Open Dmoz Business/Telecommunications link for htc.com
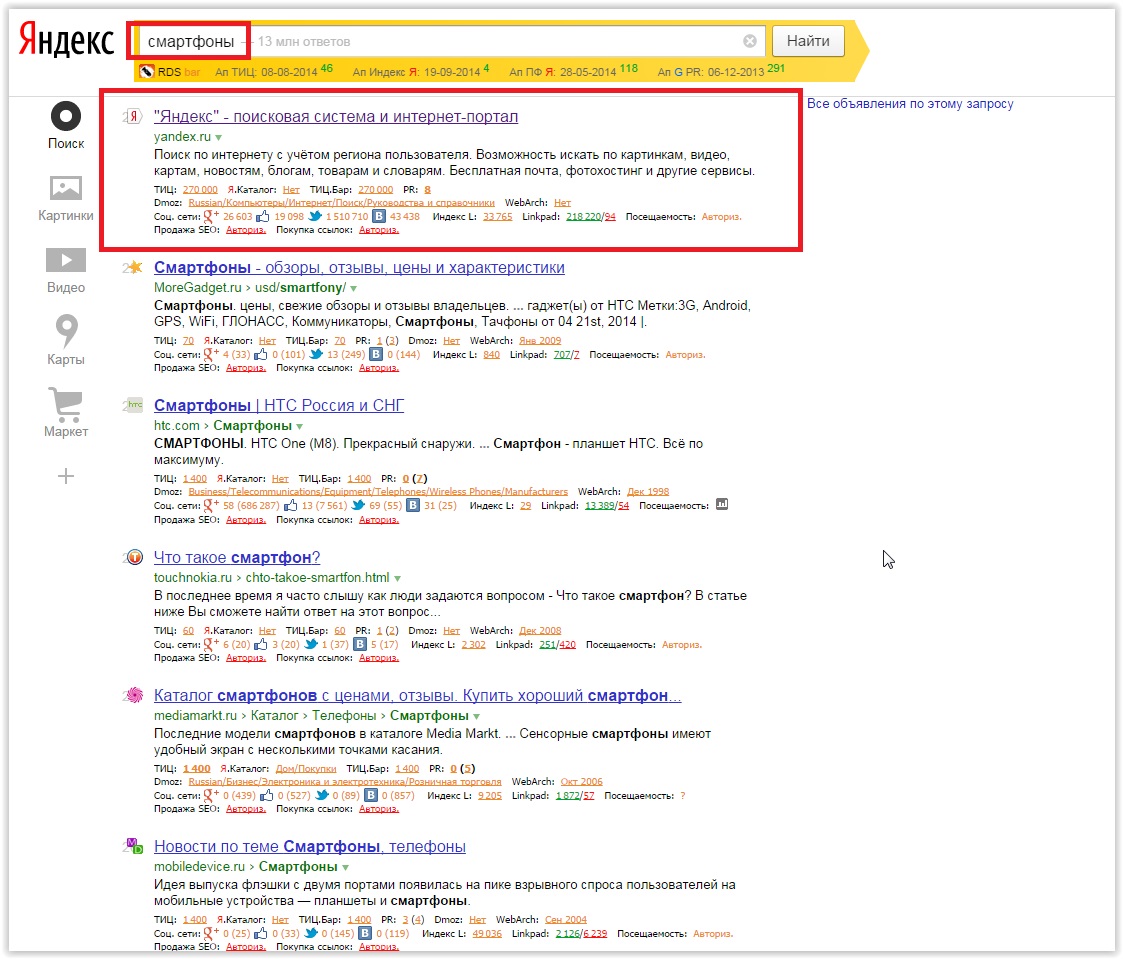This screenshot has width=1123, height=959. [x=378, y=491]
